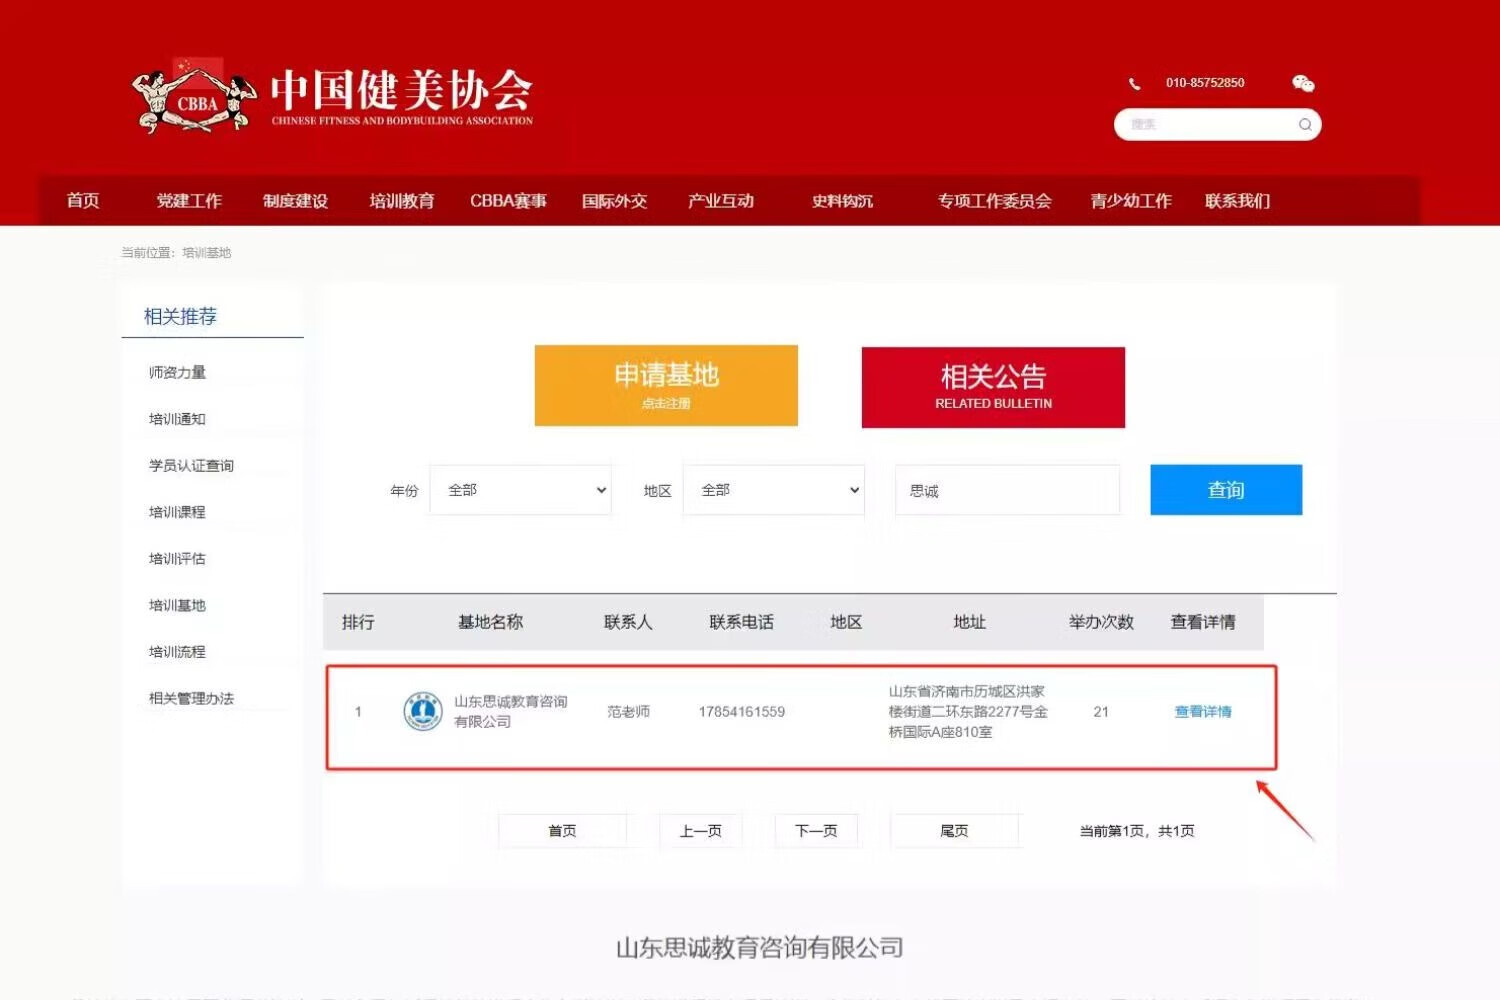Expand the 地区 dropdown
Image resolution: width=1500 pixels, height=1000 pixels.
pyautogui.click(x=773, y=490)
